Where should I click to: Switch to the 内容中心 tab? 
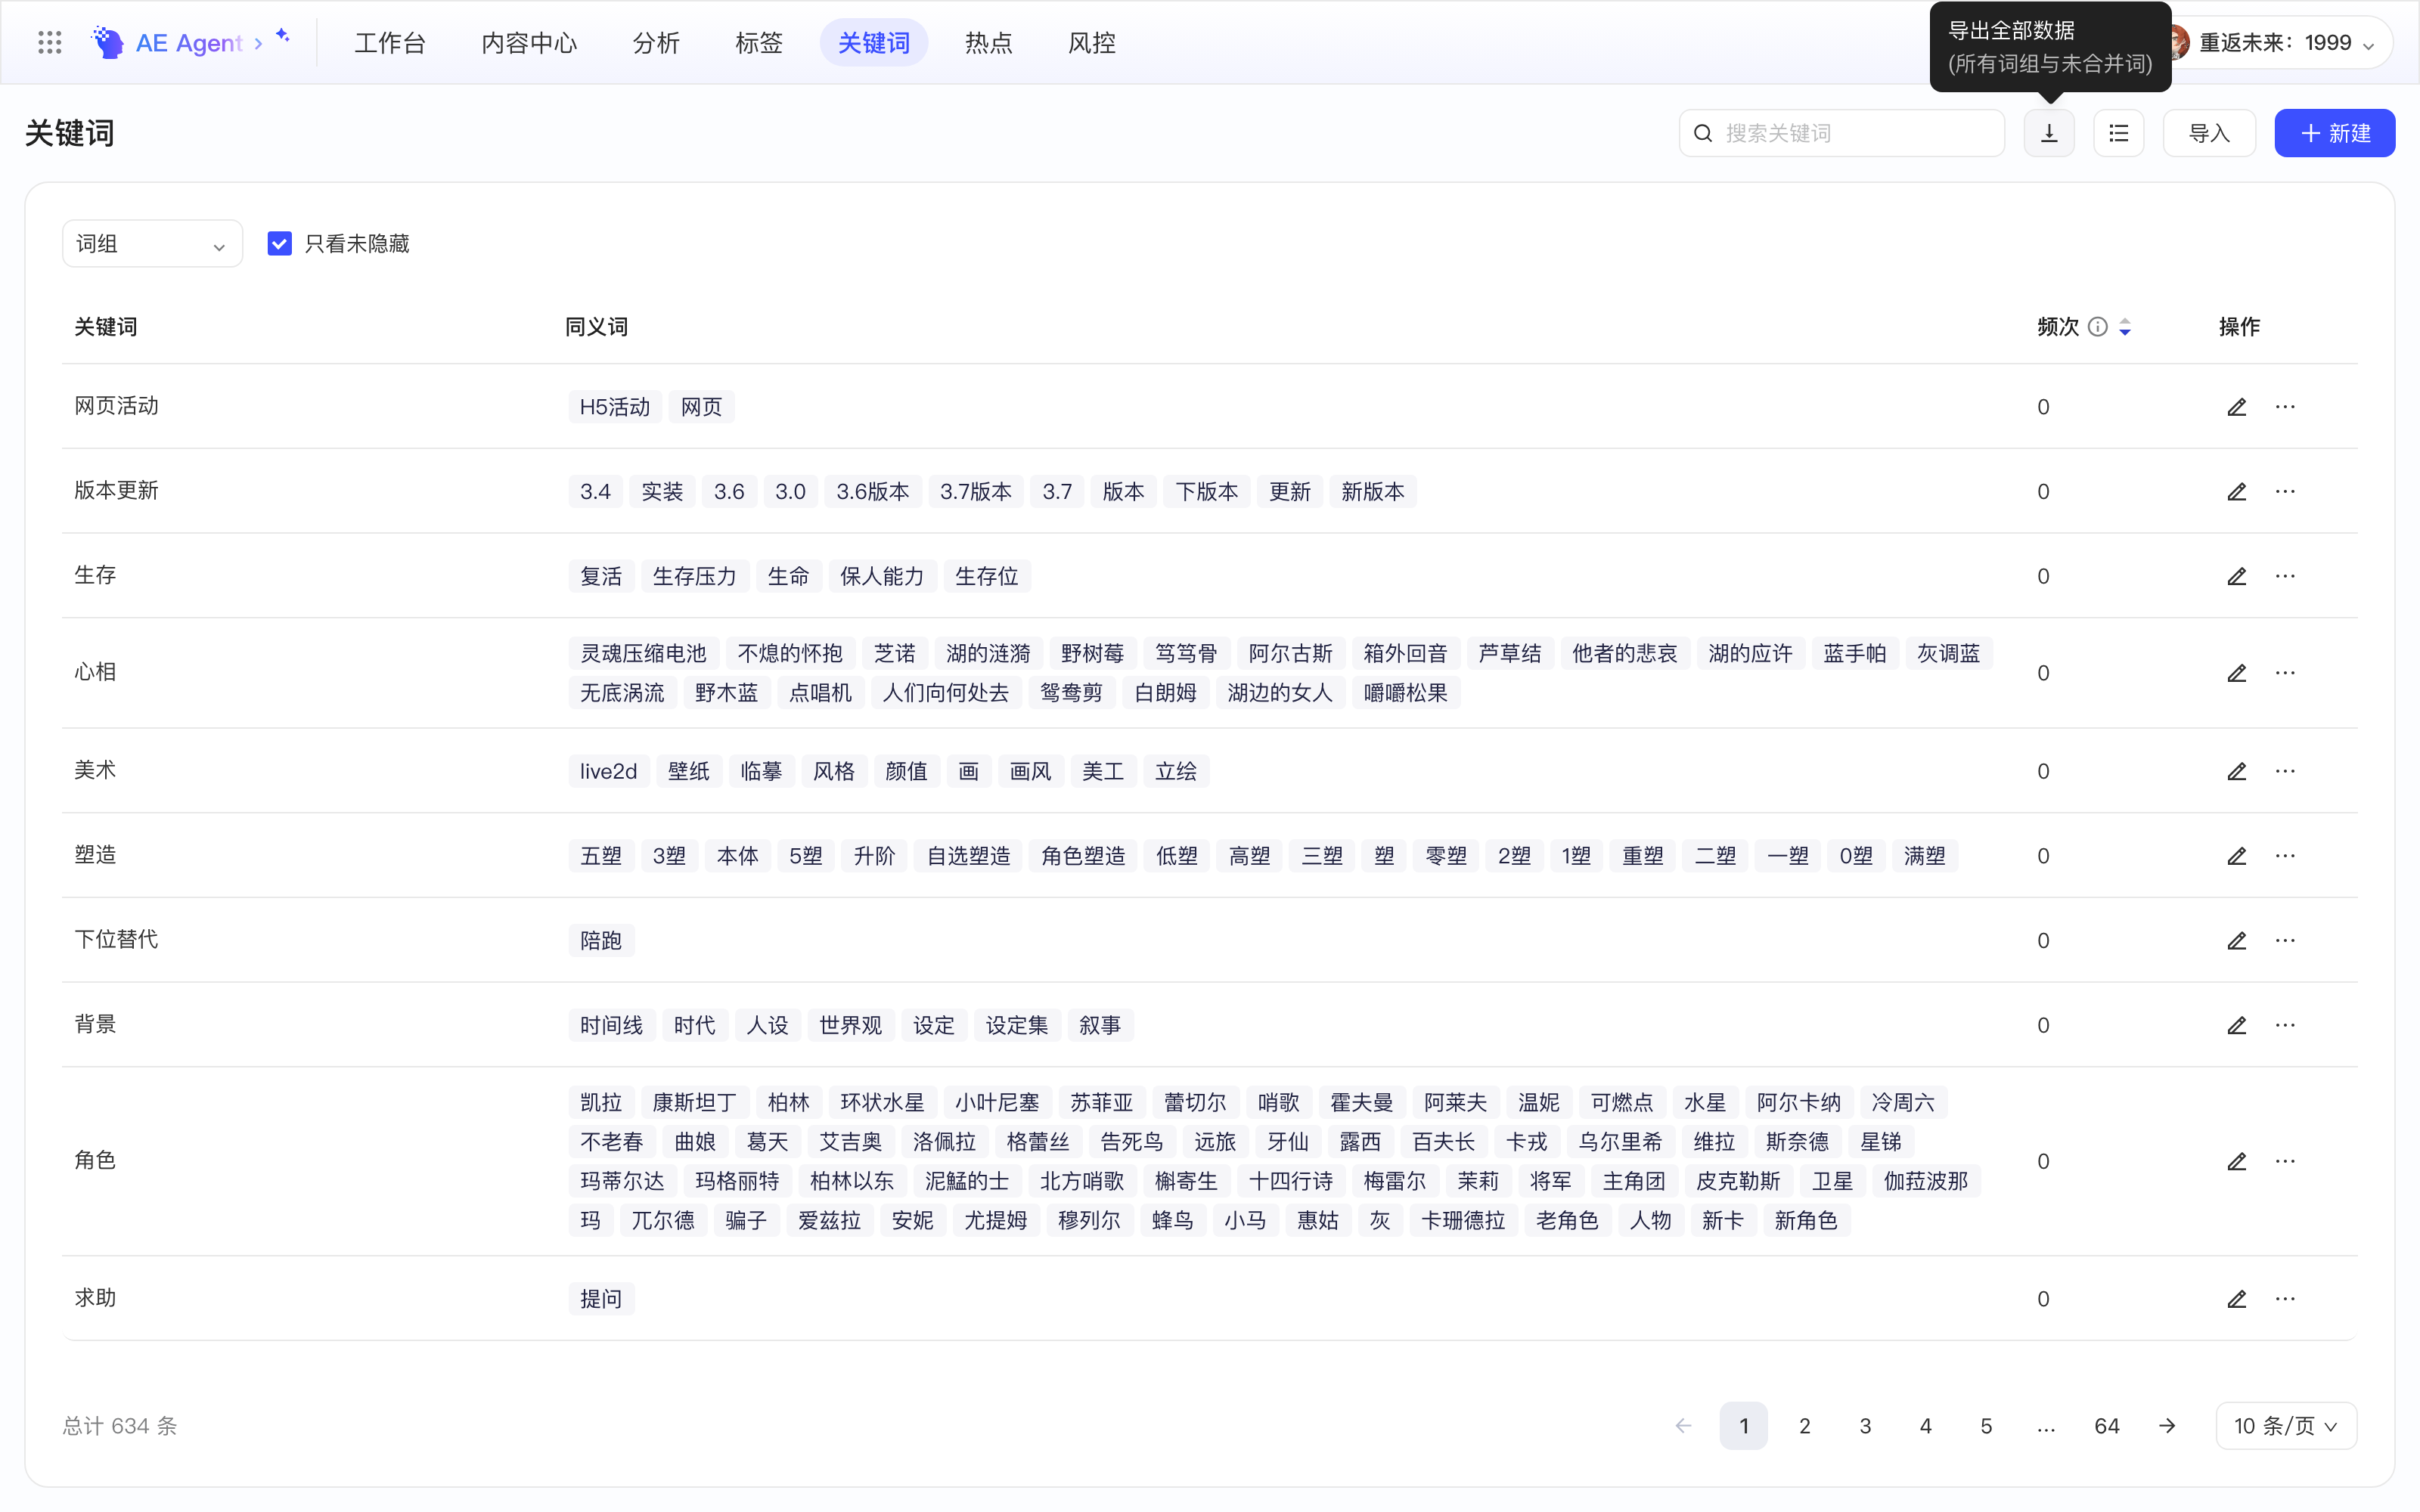[x=529, y=43]
